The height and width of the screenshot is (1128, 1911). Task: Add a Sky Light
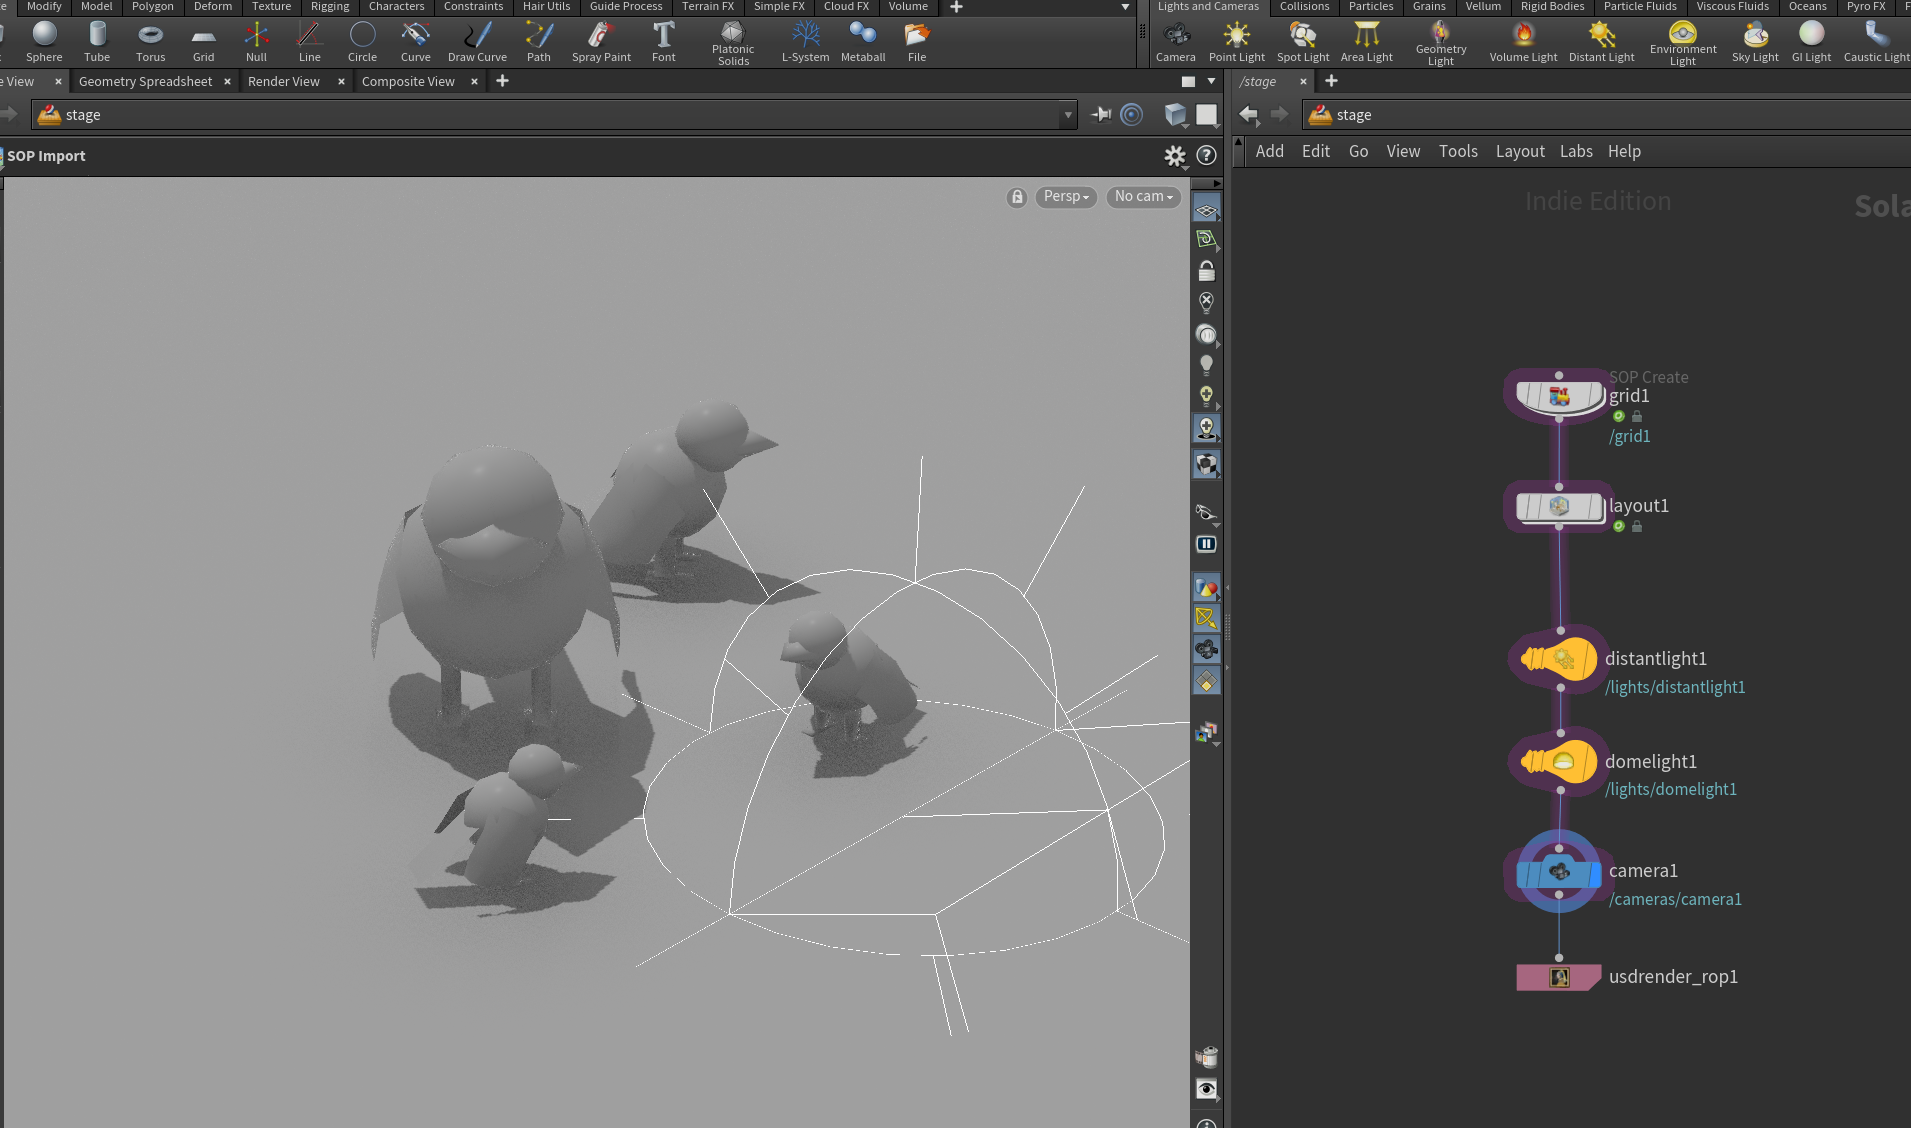[1755, 42]
